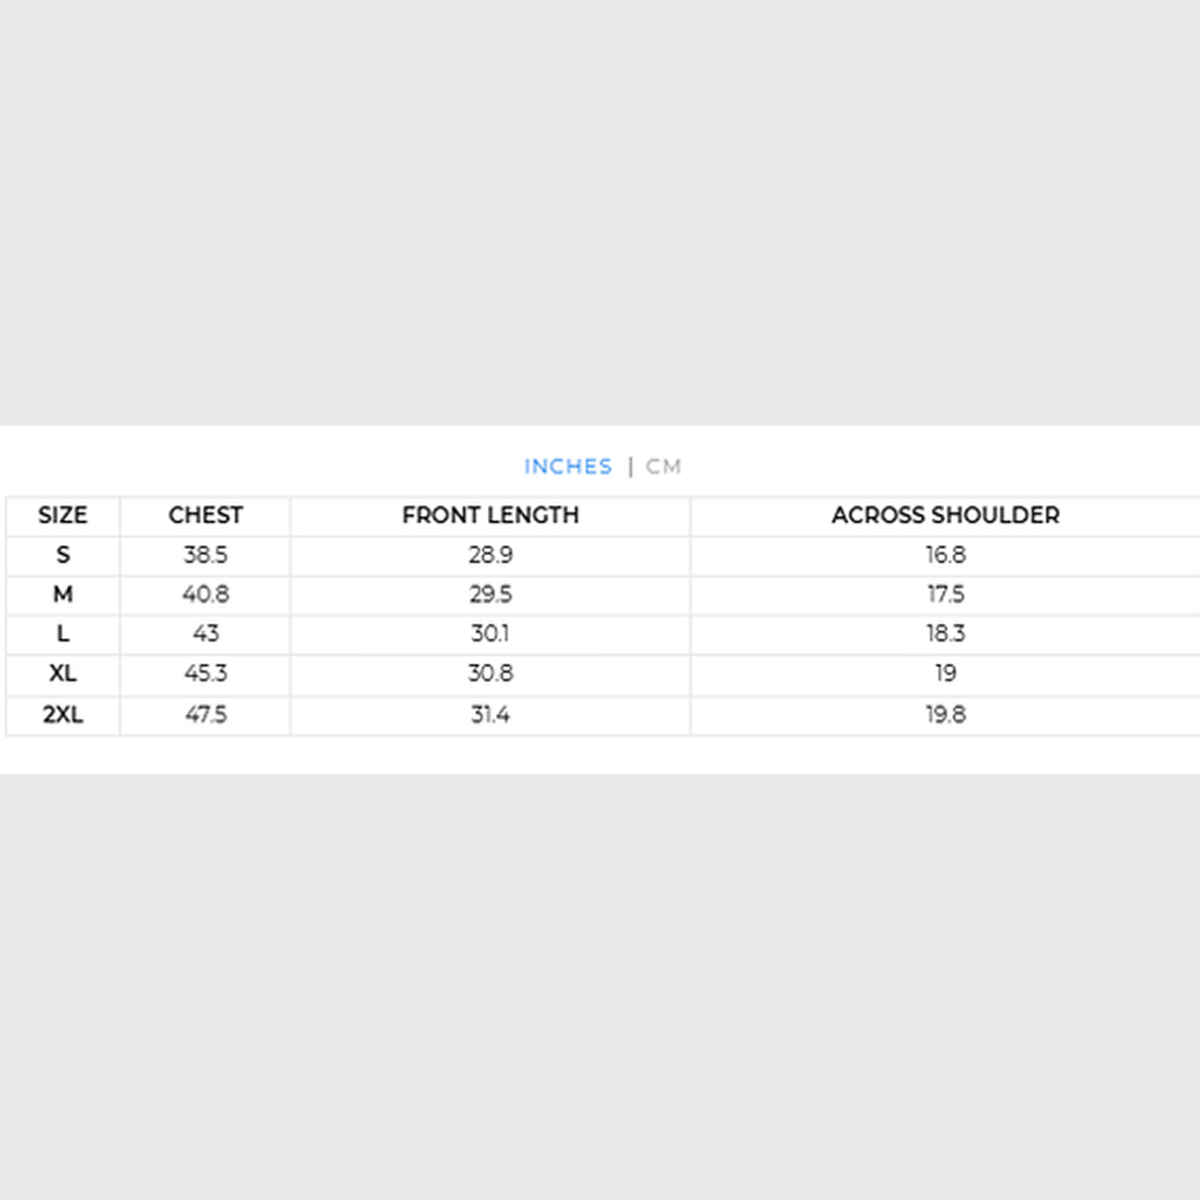Select the 2XL size row label
Image resolution: width=1200 pixels, height=1200 pixels.
point(63,714)
